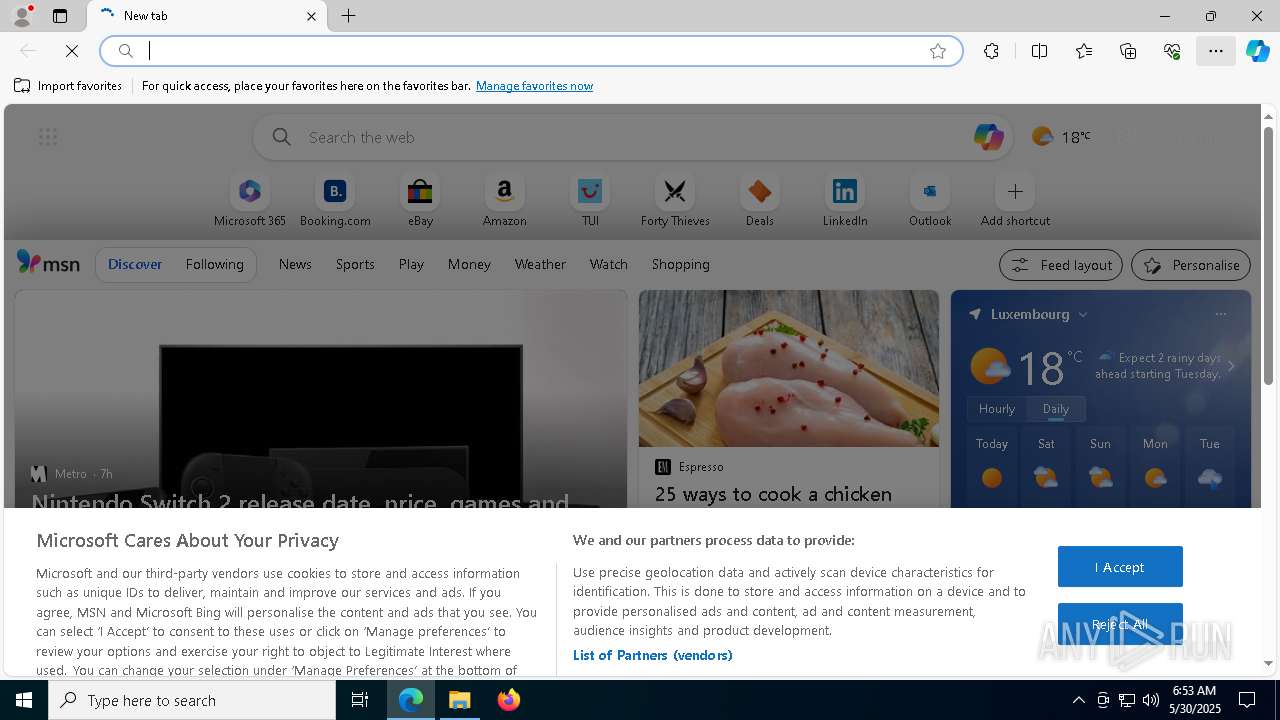This screenshot has width=1280, height=720.
Task: Add this page to favorites star
Action: (x=938, y=51)
